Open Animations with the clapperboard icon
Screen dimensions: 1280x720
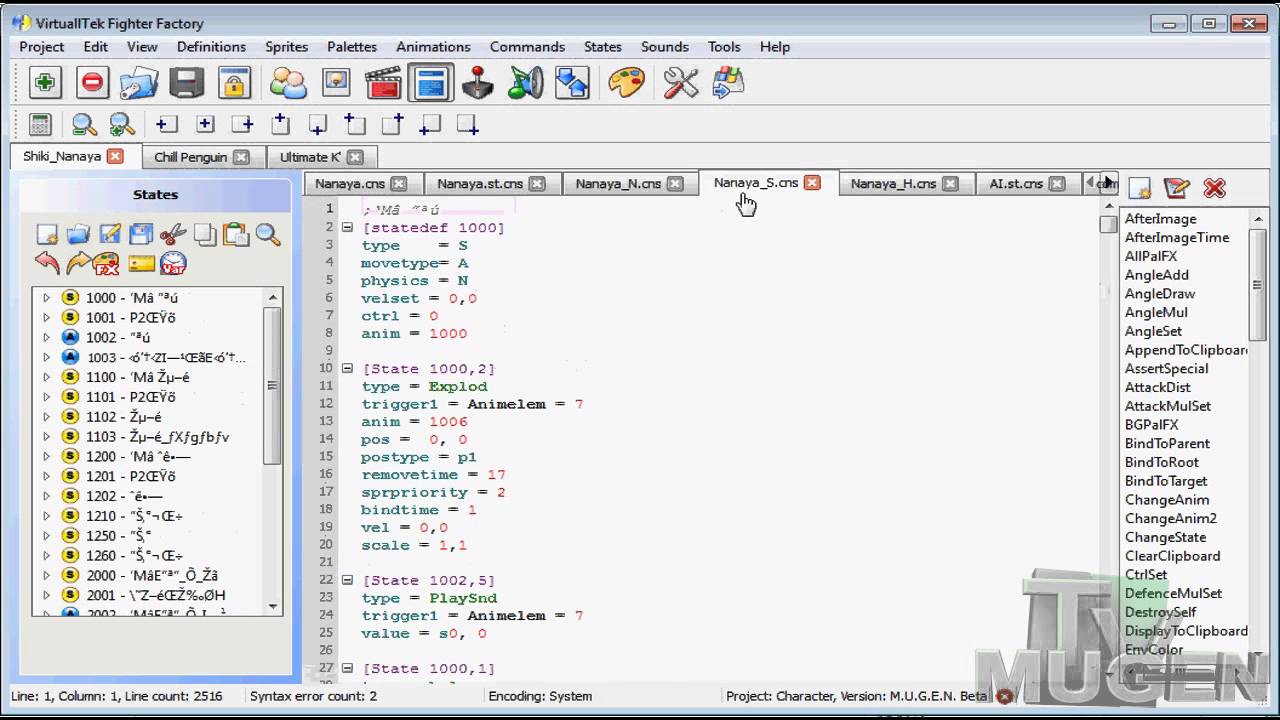point(383,83)
